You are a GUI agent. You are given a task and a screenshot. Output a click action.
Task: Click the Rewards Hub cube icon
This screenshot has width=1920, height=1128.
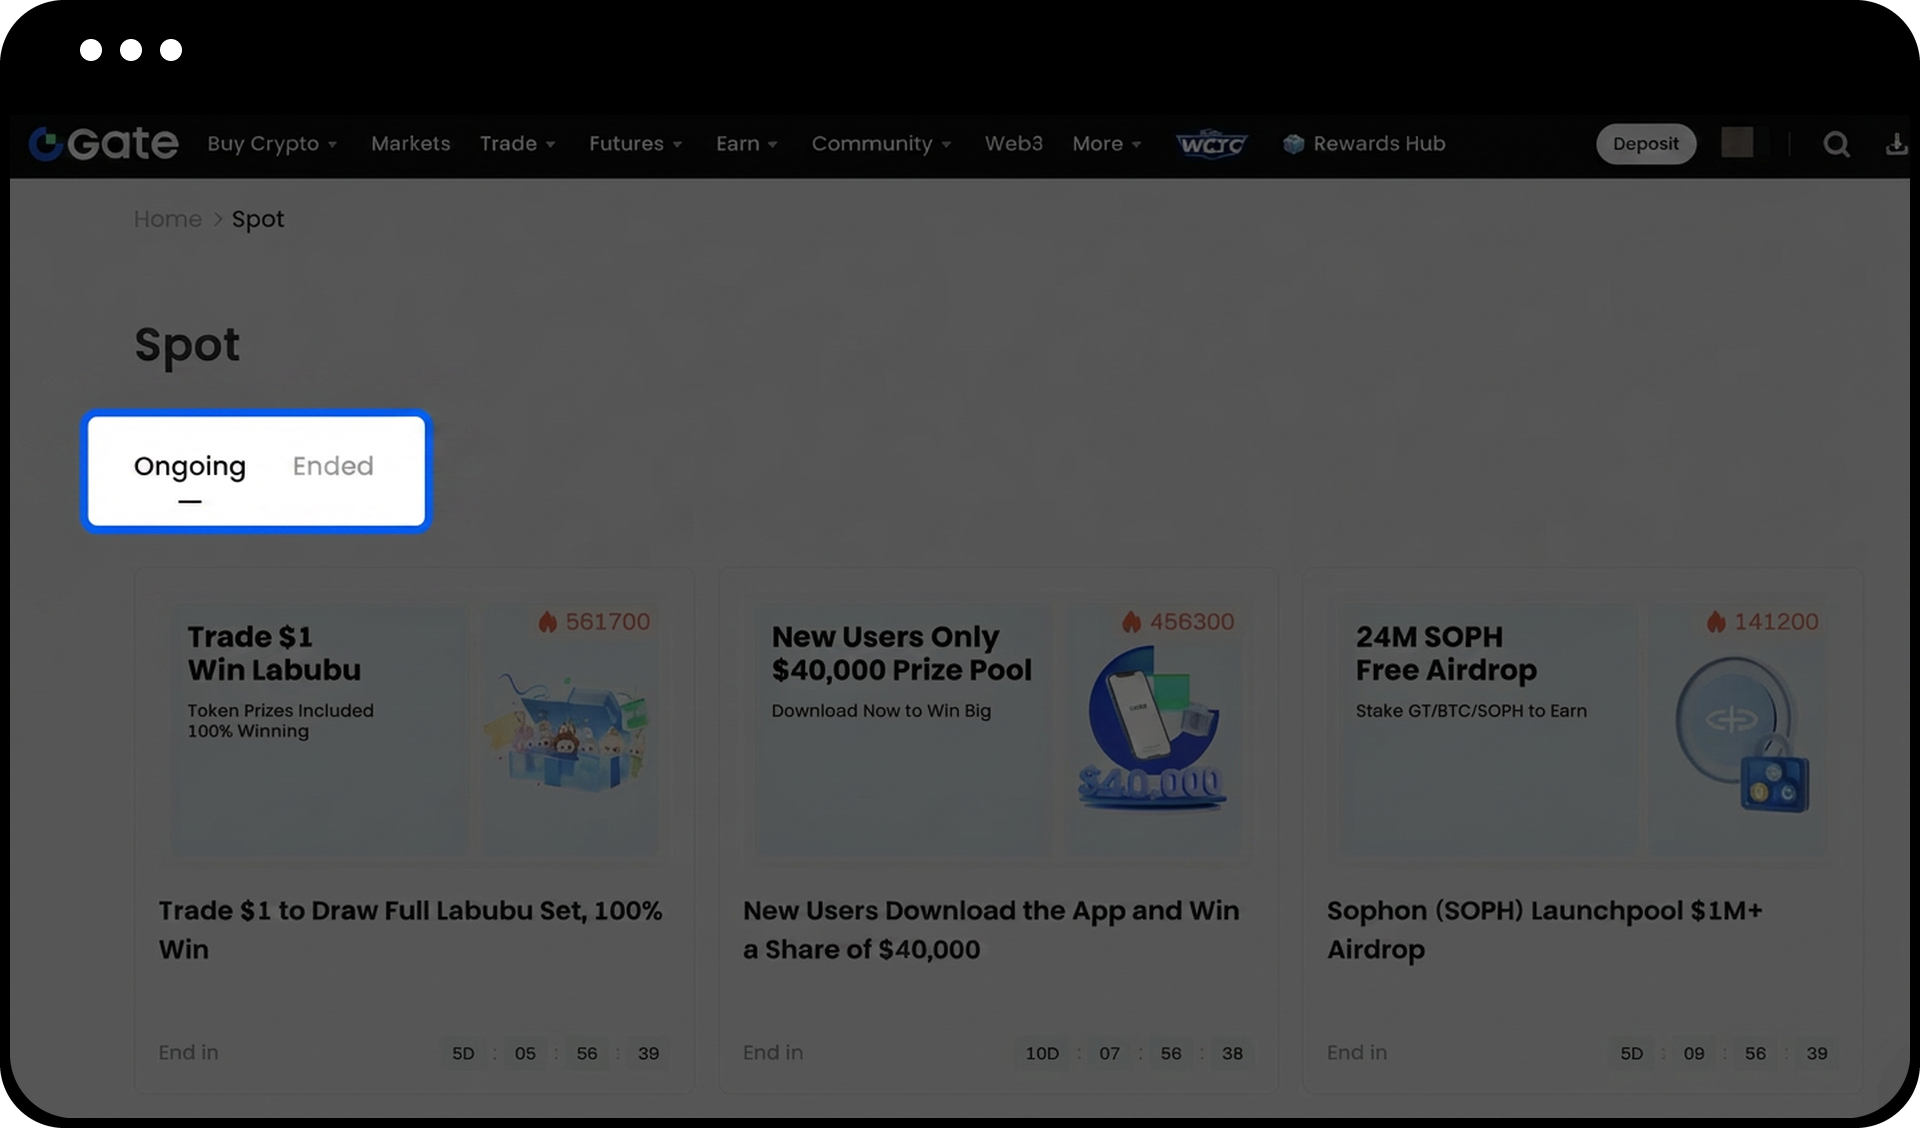[1293, 144]
